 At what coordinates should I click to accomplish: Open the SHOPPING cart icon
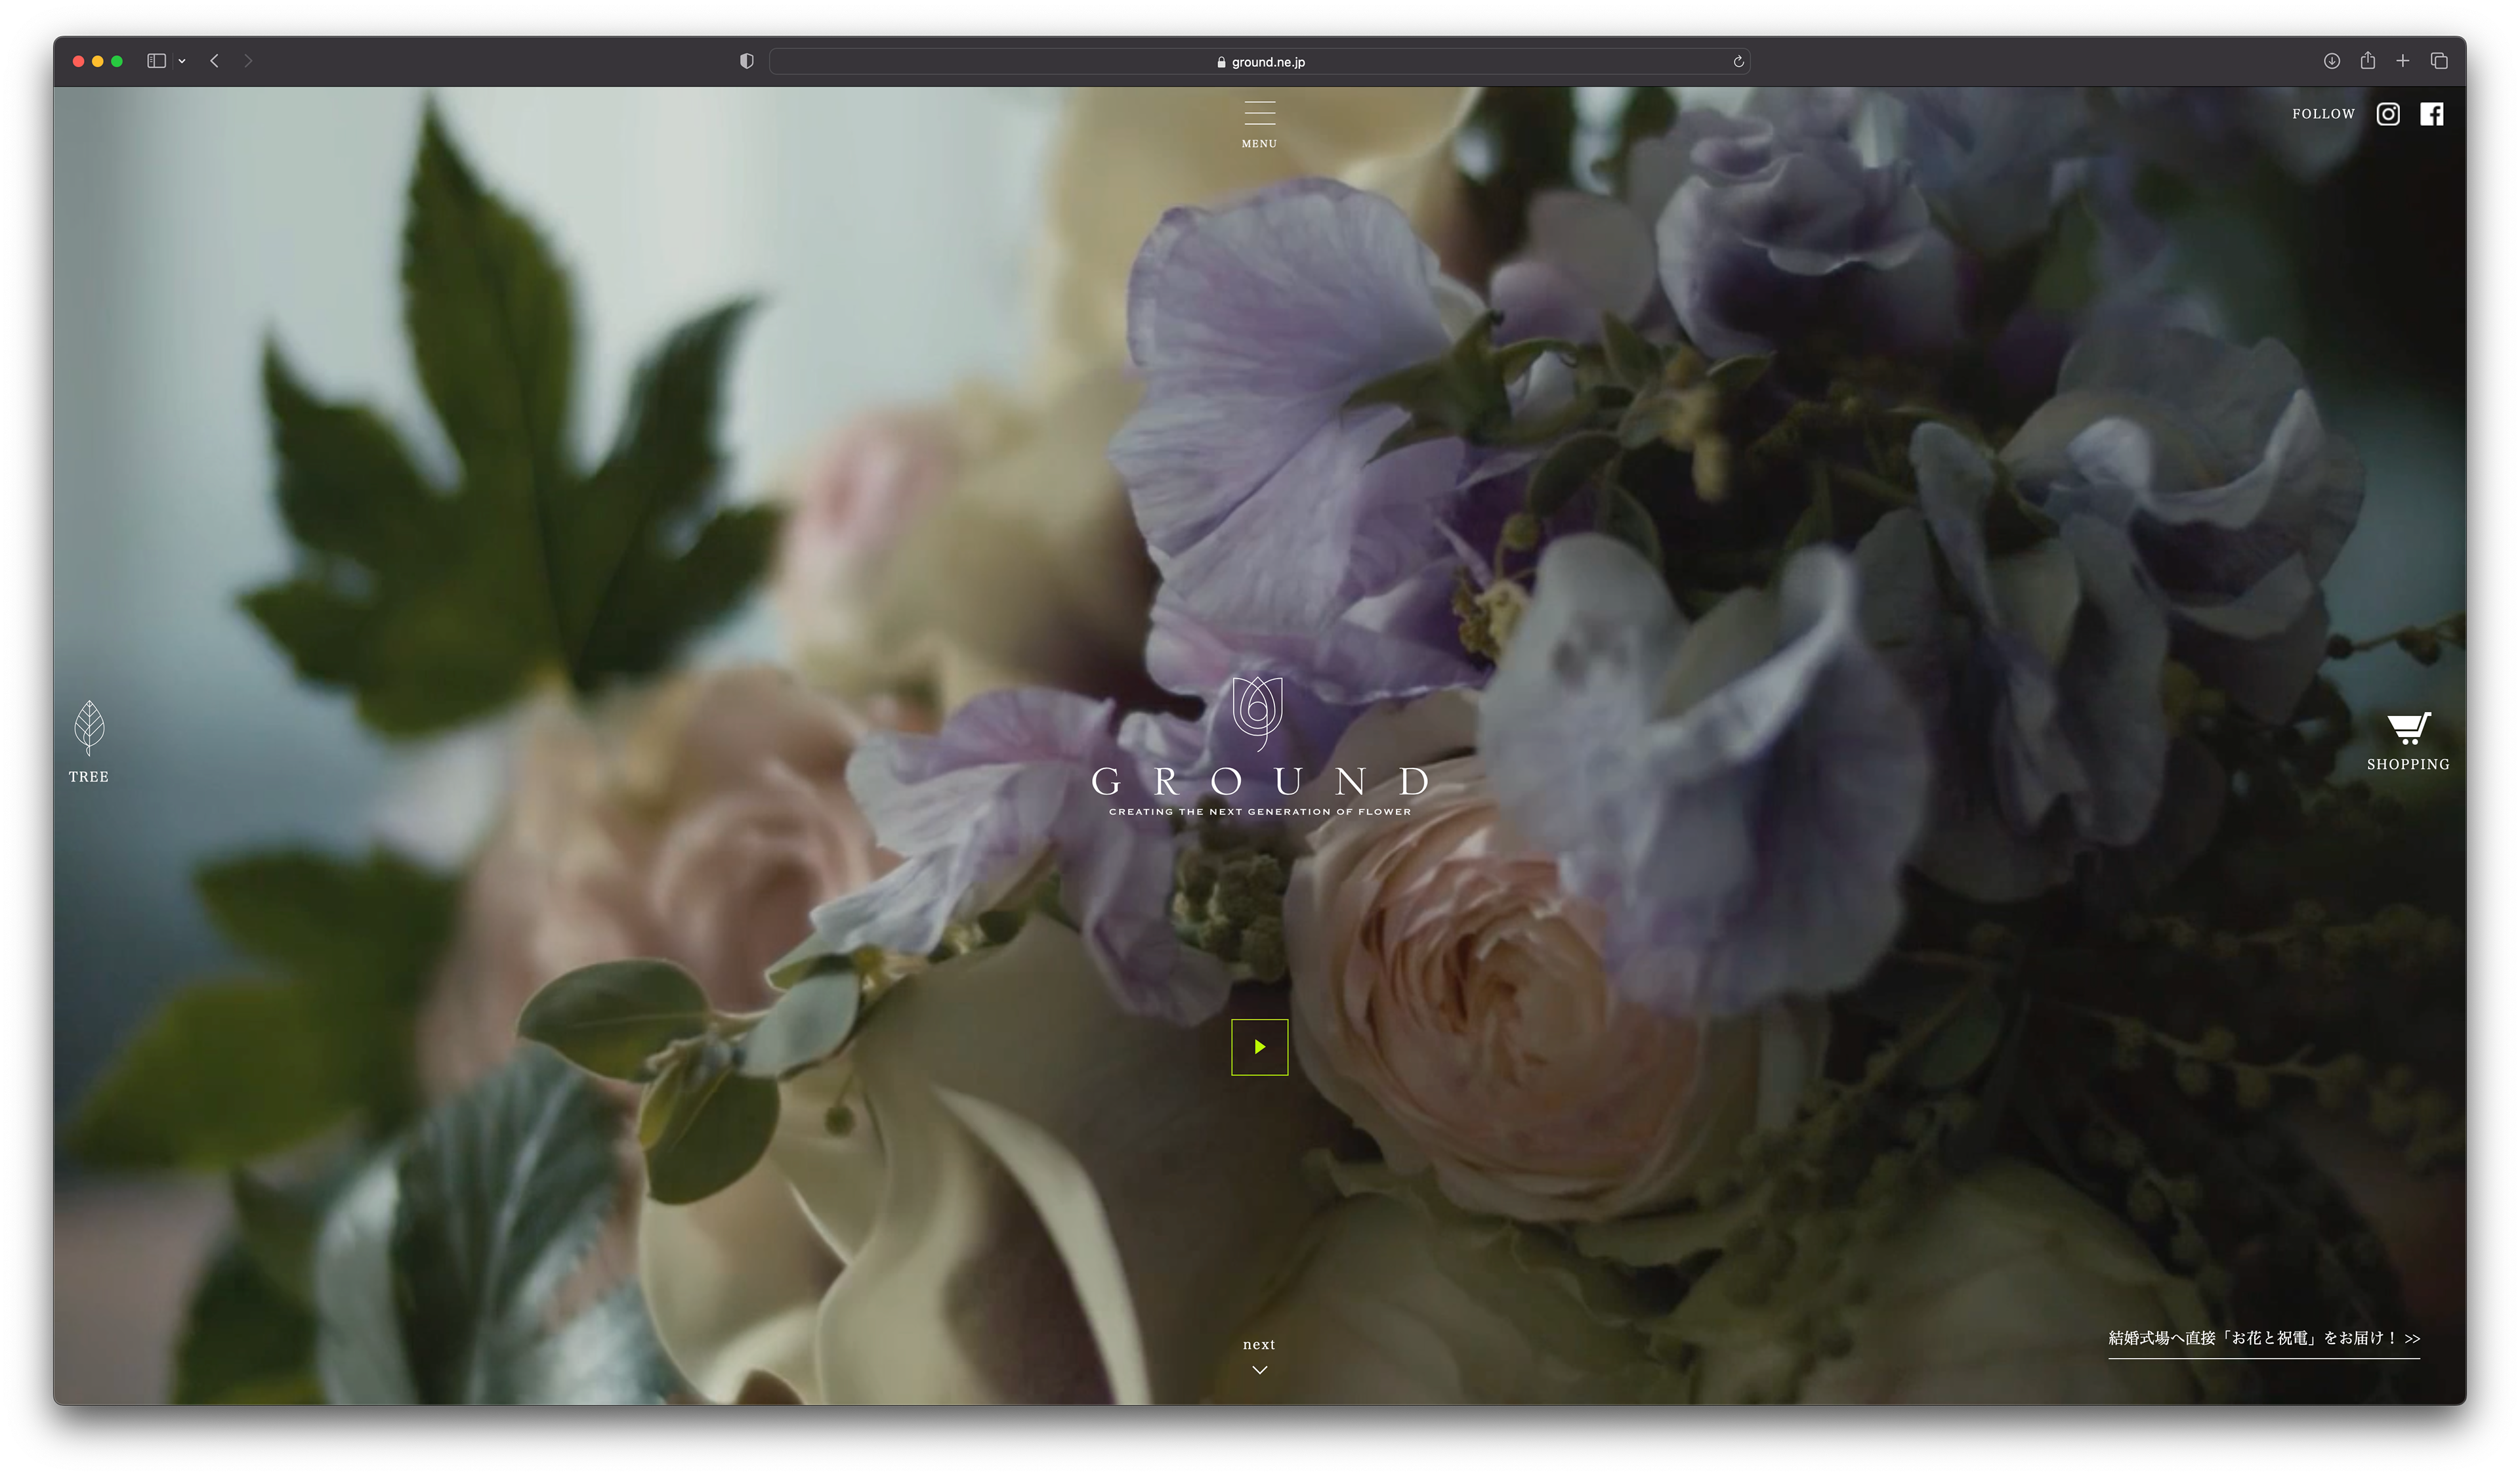pyautogui.click(x=2408, y=729)
